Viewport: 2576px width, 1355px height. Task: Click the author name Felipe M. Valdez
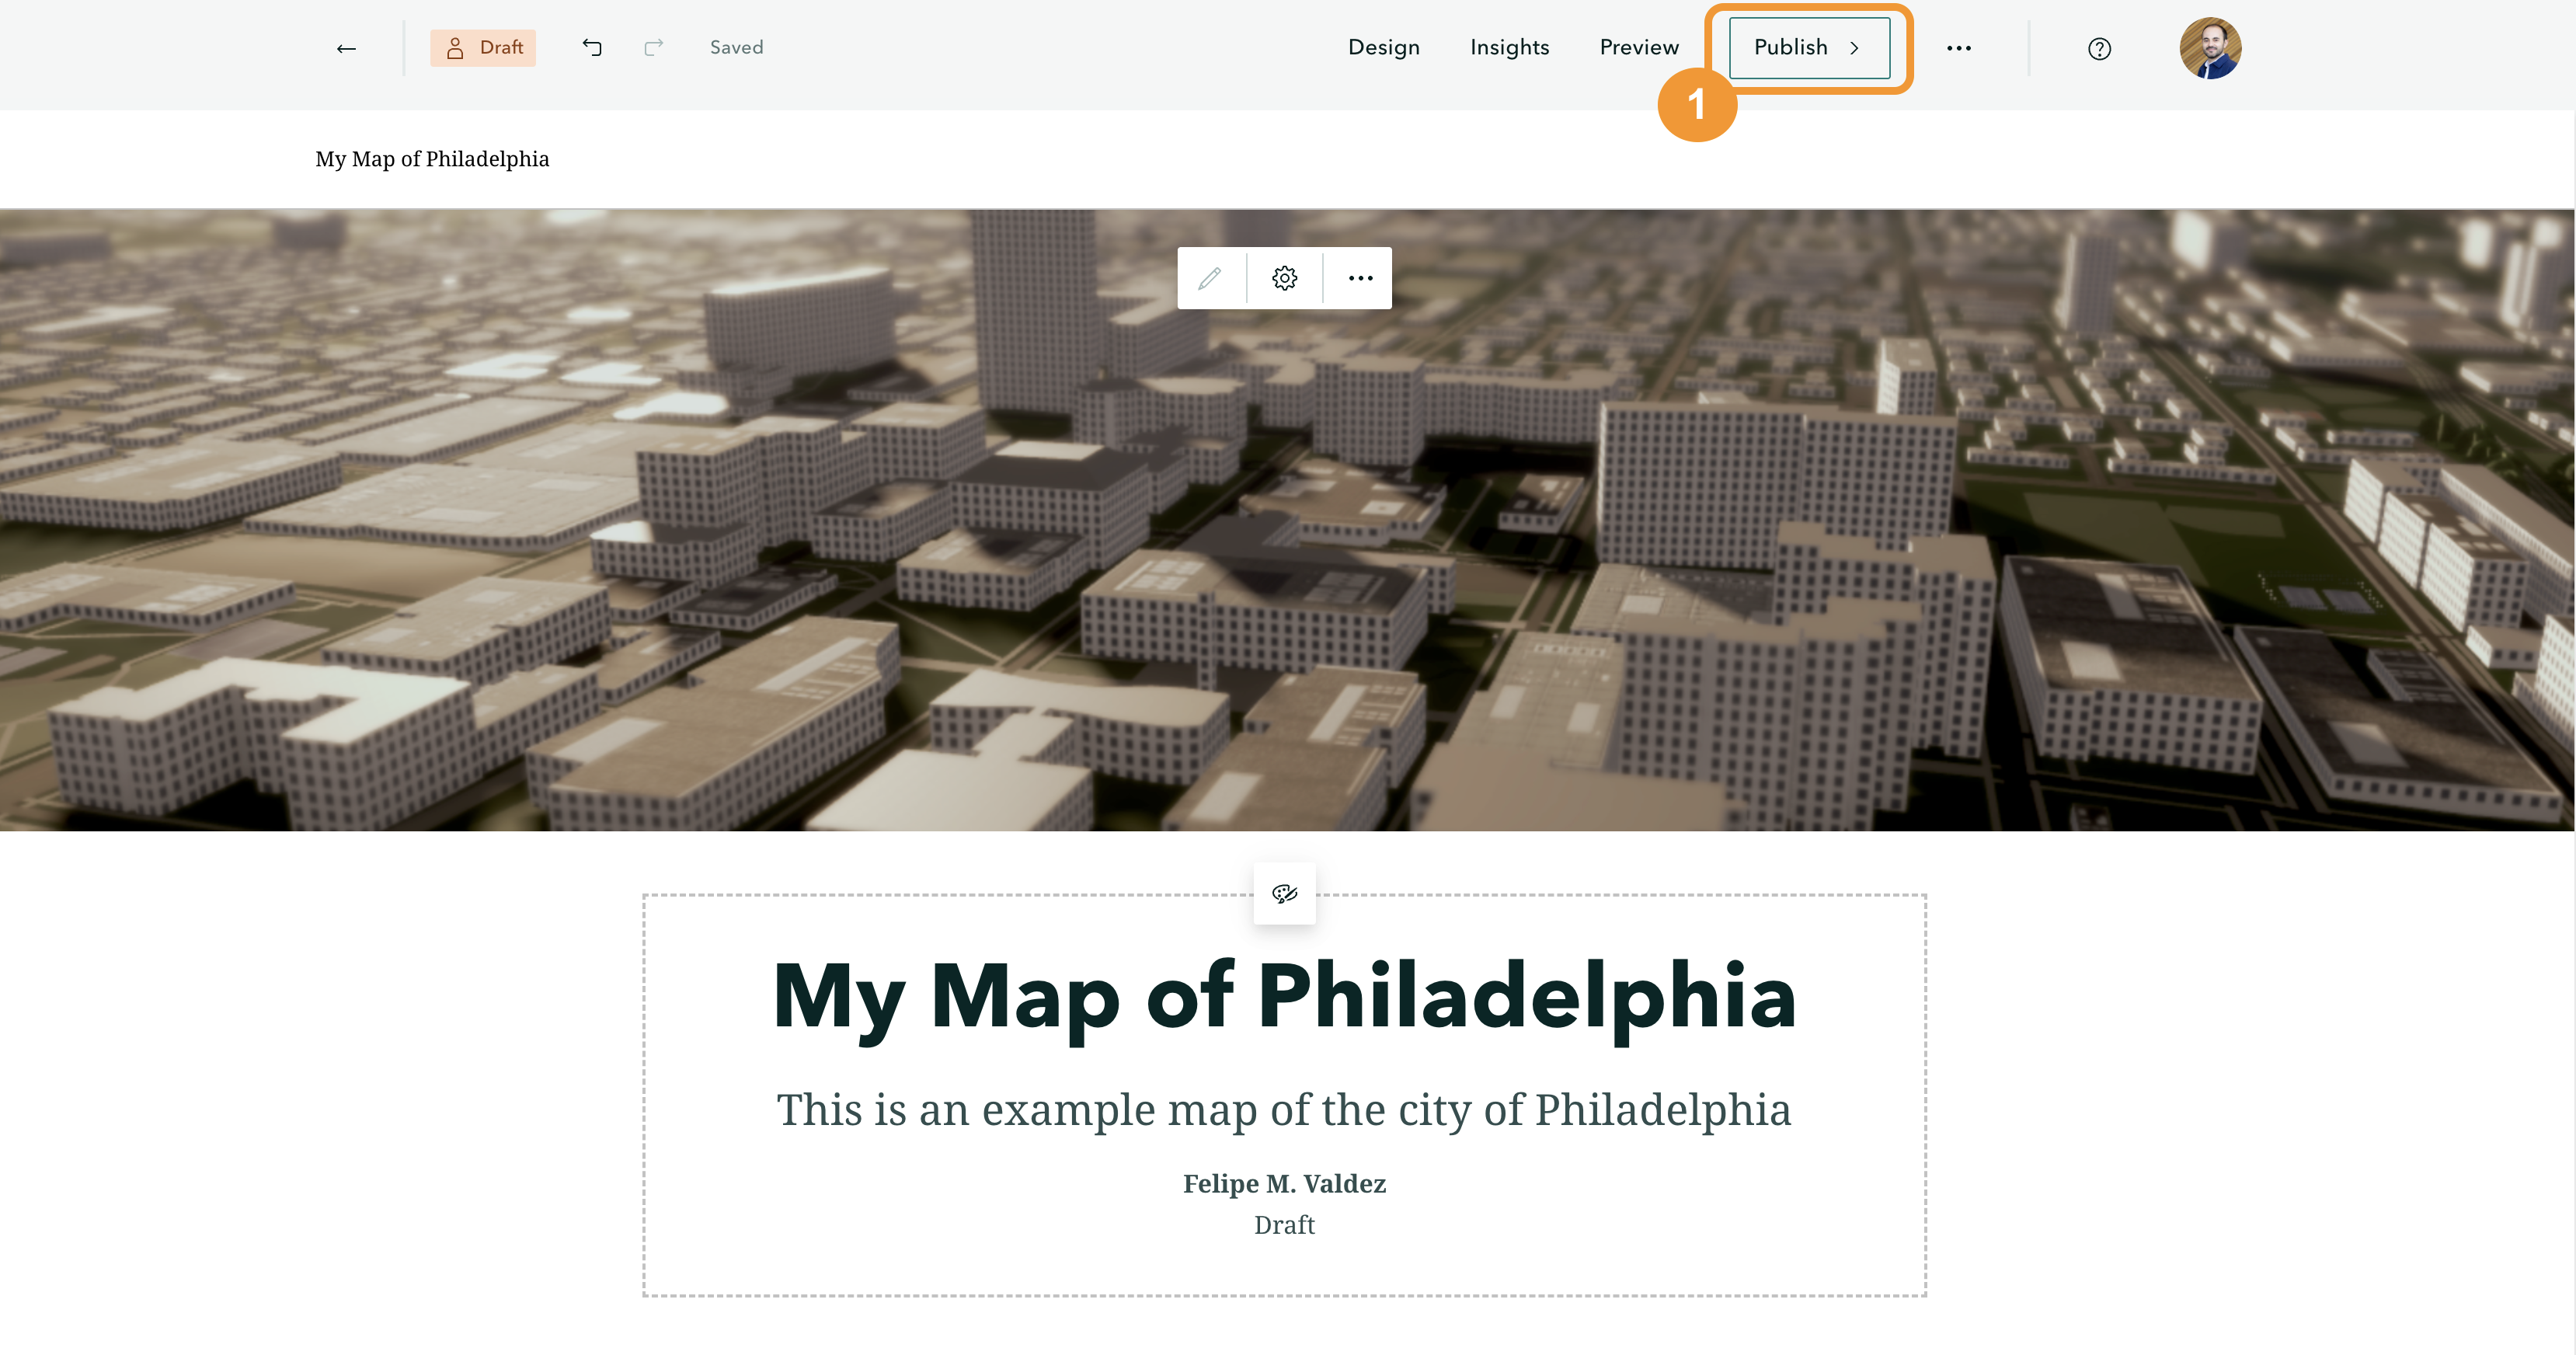pos(1285,1184)
